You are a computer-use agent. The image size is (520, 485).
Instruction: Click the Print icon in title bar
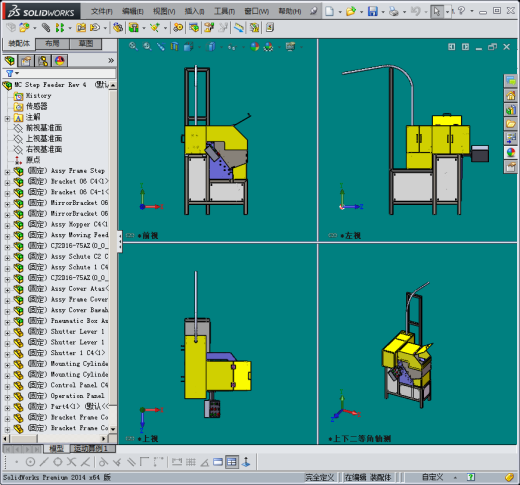coord(394,11)
